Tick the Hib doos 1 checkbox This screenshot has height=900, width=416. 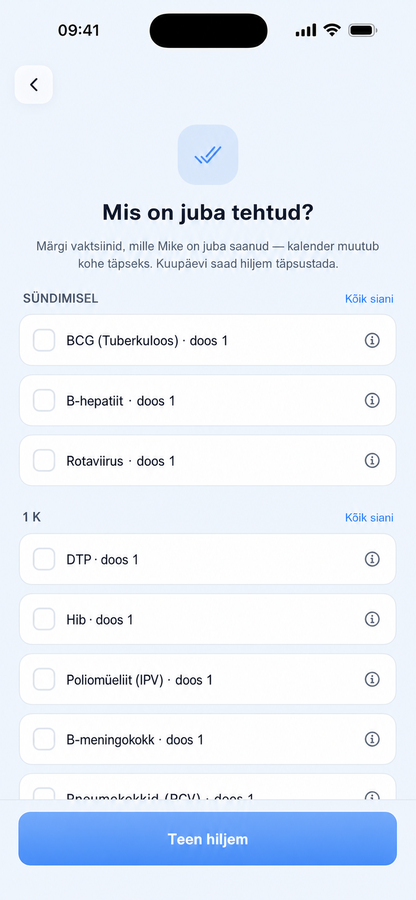44,619
